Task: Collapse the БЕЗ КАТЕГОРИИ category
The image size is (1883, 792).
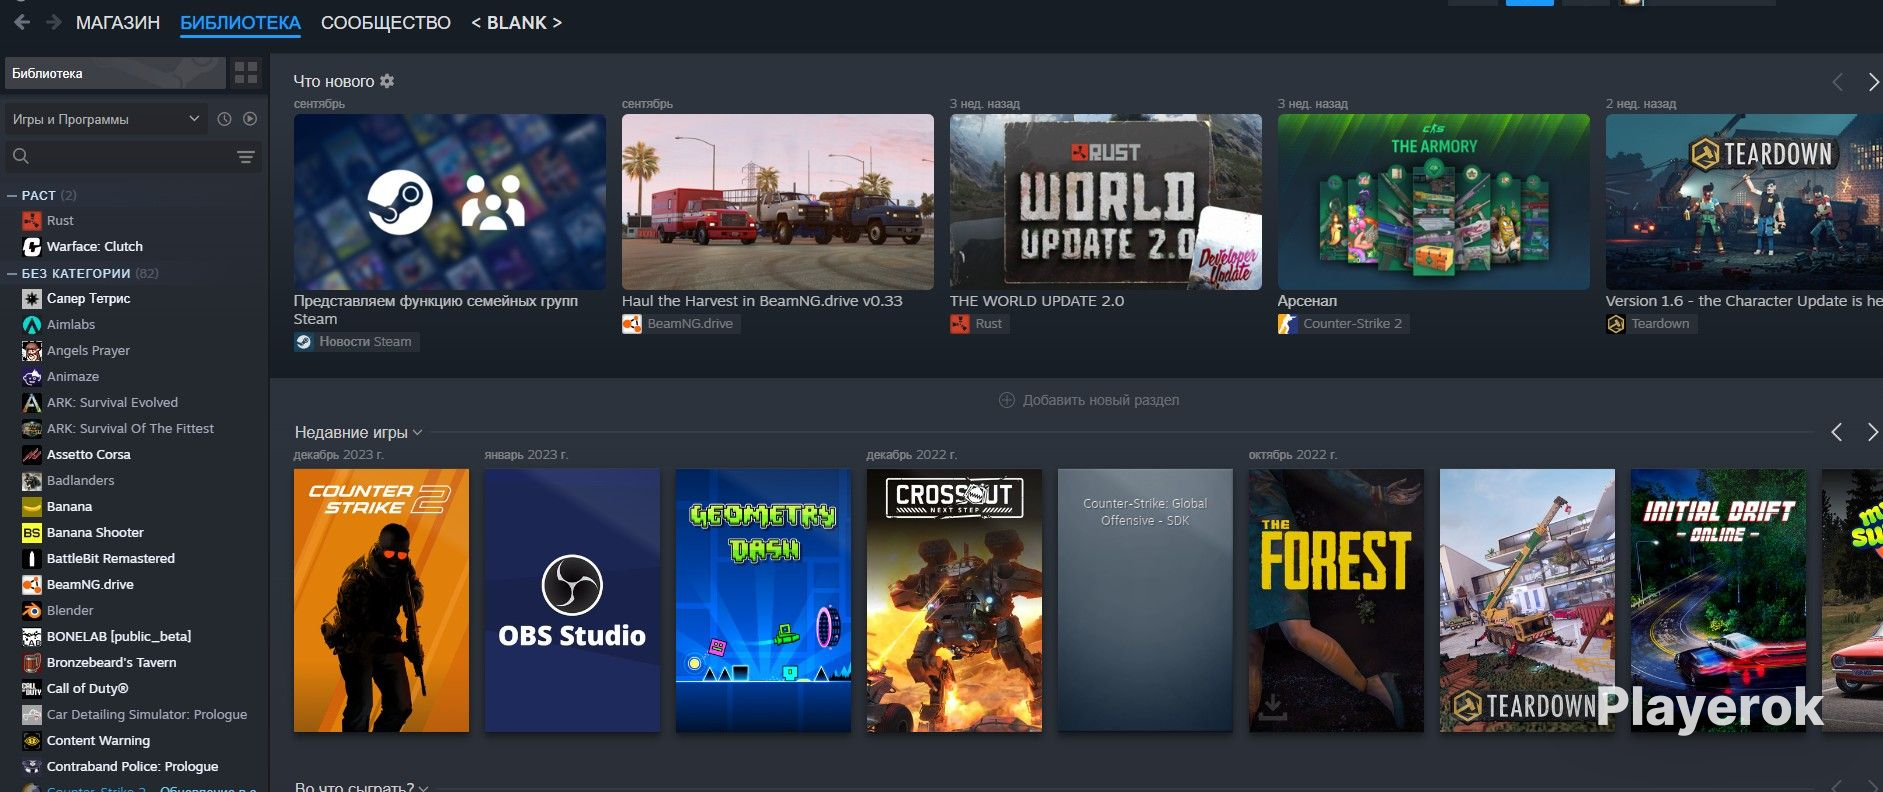Action: (12, 274)
